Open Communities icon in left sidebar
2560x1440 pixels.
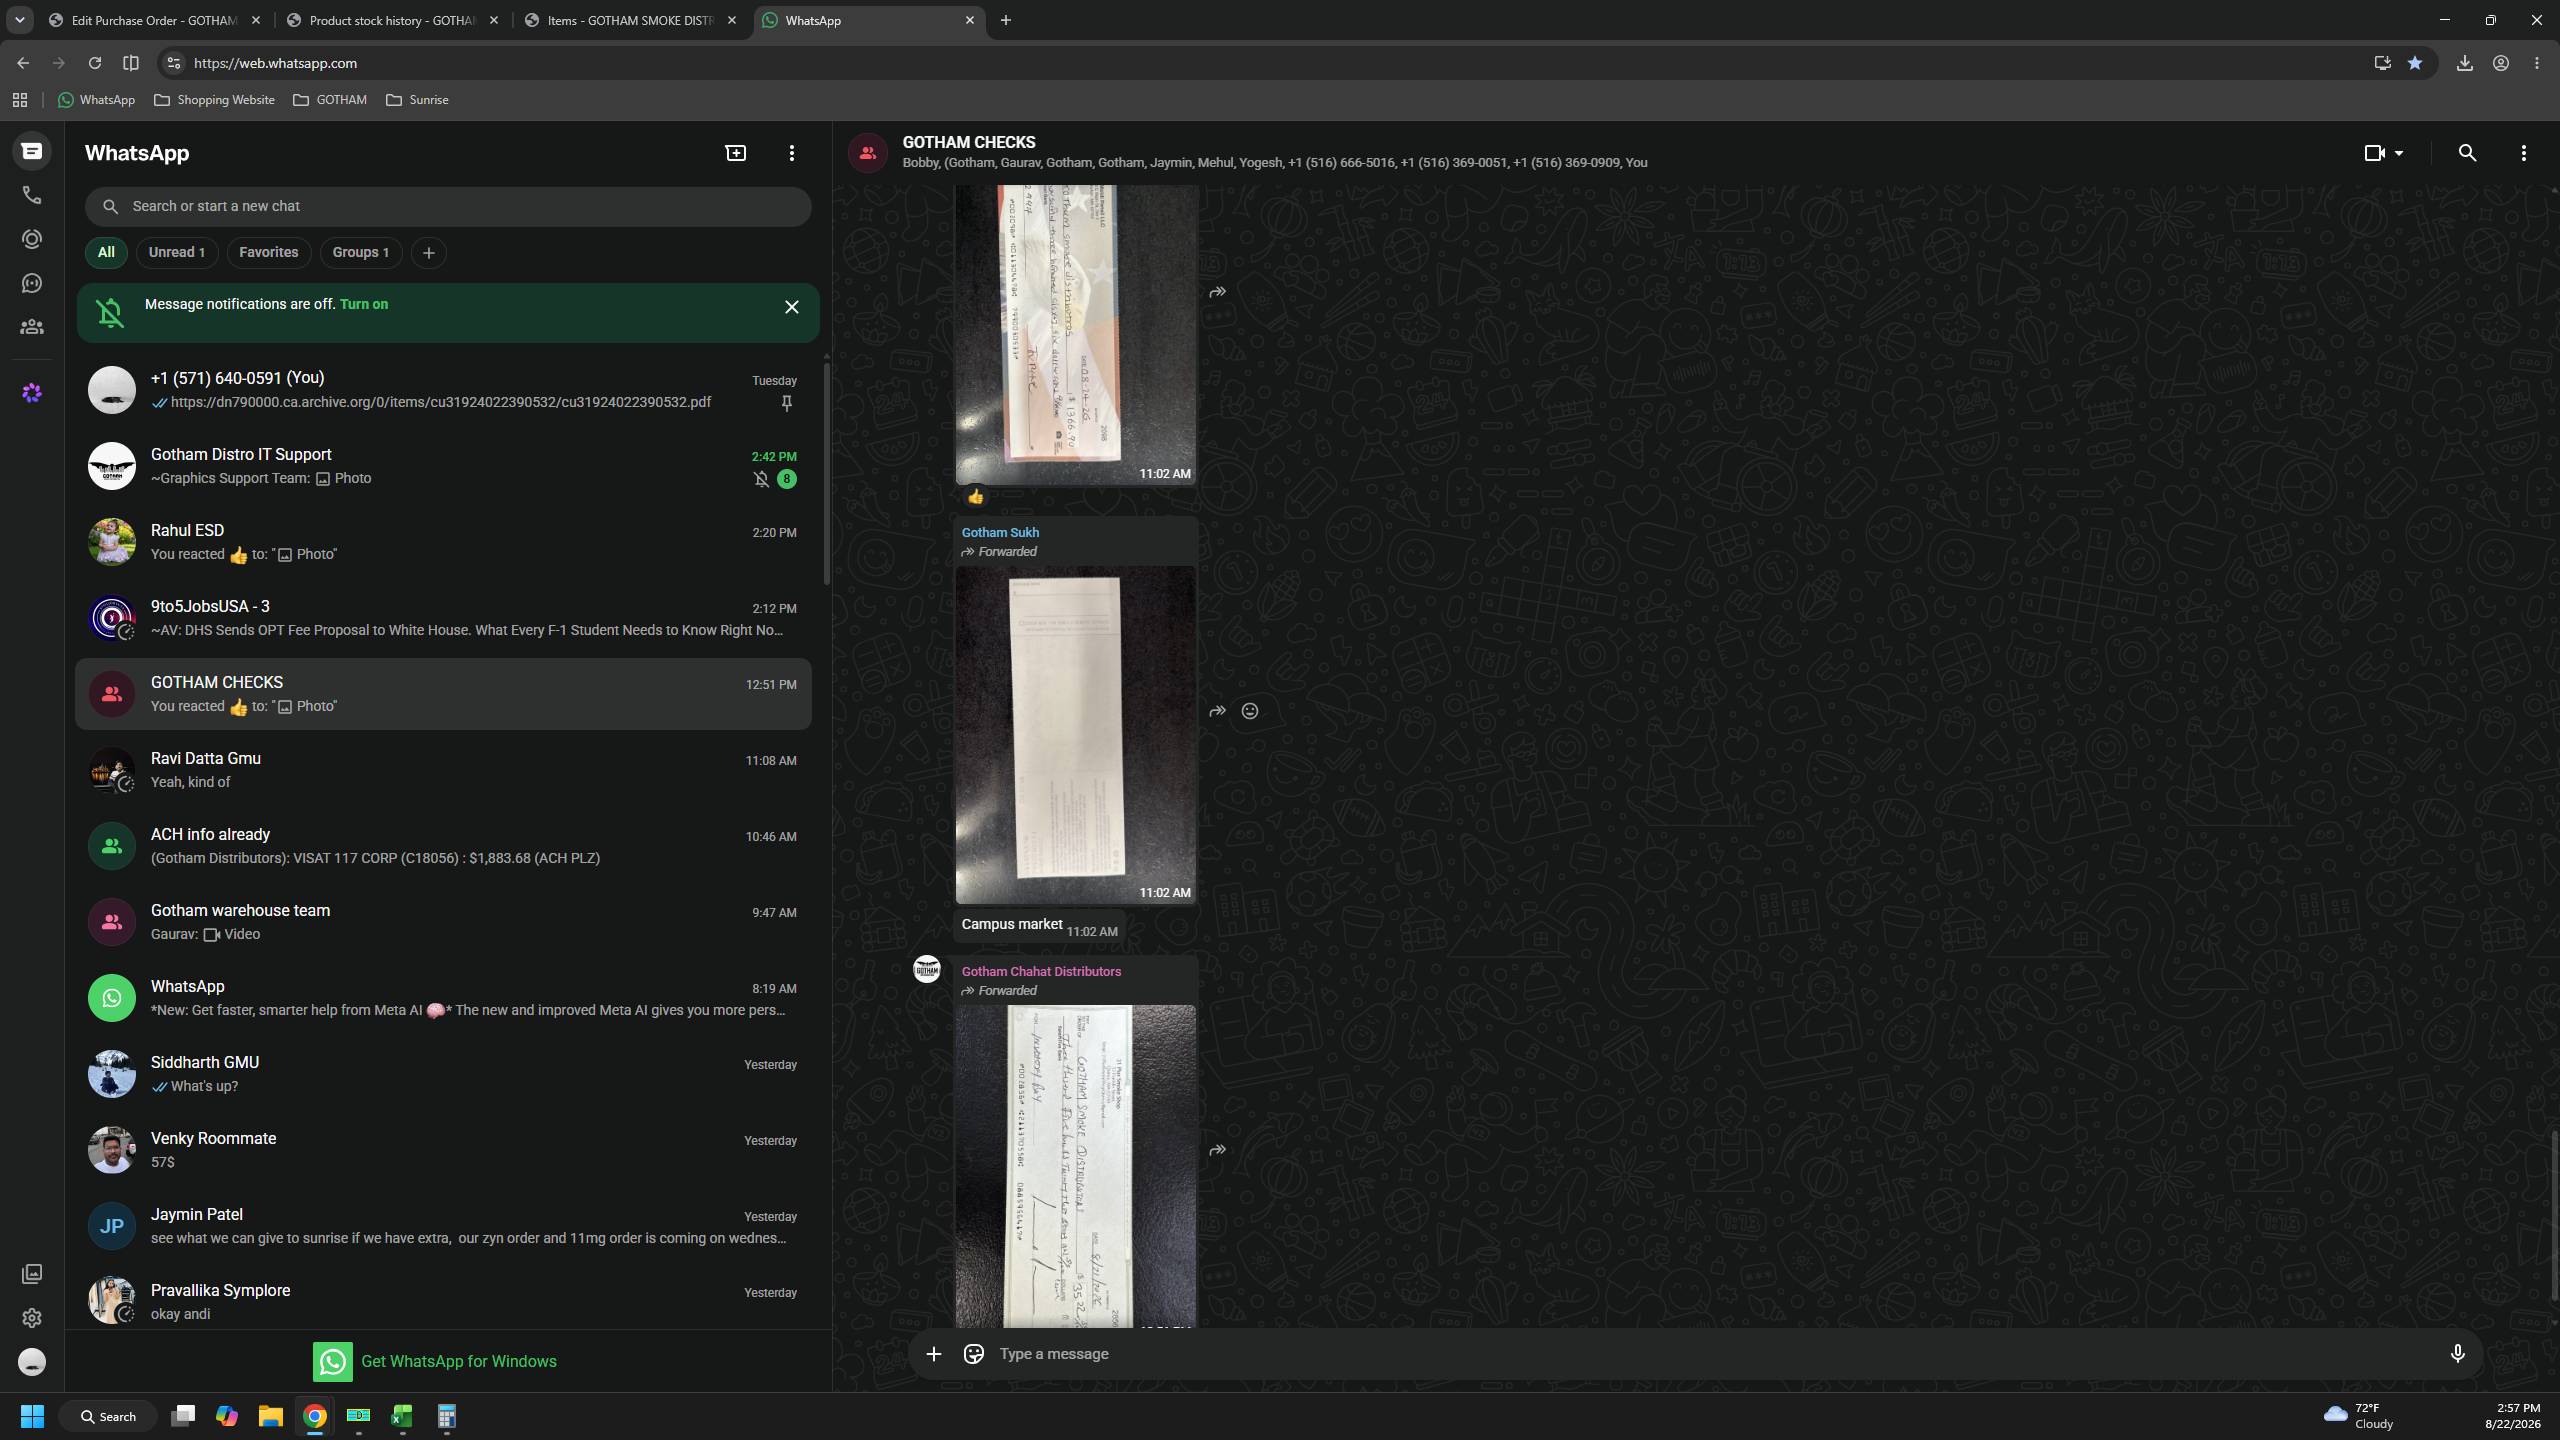(32, 327)
